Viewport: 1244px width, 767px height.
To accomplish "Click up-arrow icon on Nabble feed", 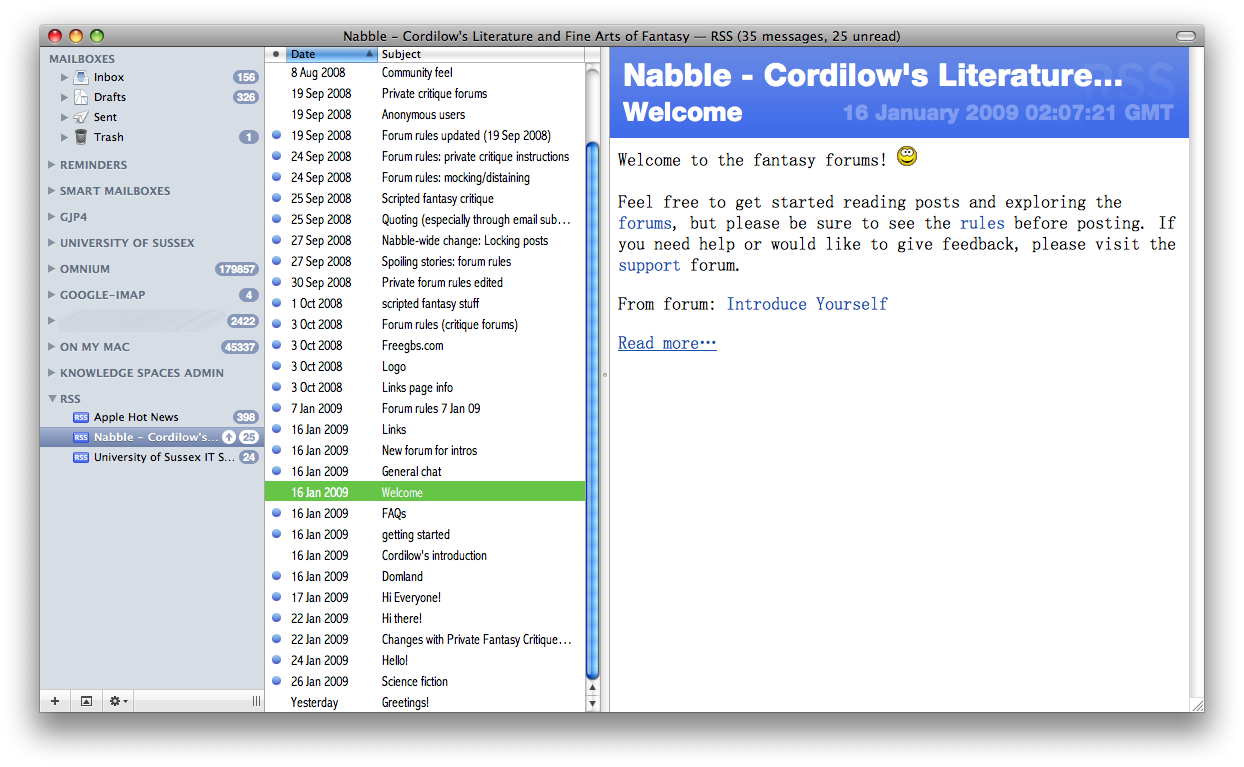I will [228, 437].
